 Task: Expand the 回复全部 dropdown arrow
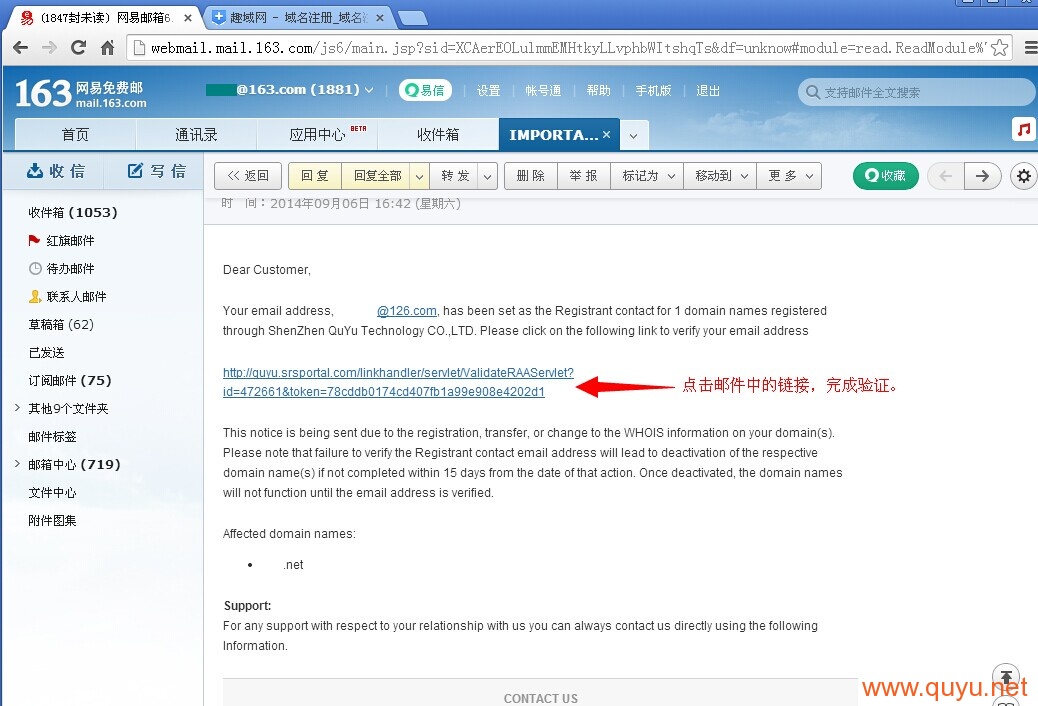point(419,176)
